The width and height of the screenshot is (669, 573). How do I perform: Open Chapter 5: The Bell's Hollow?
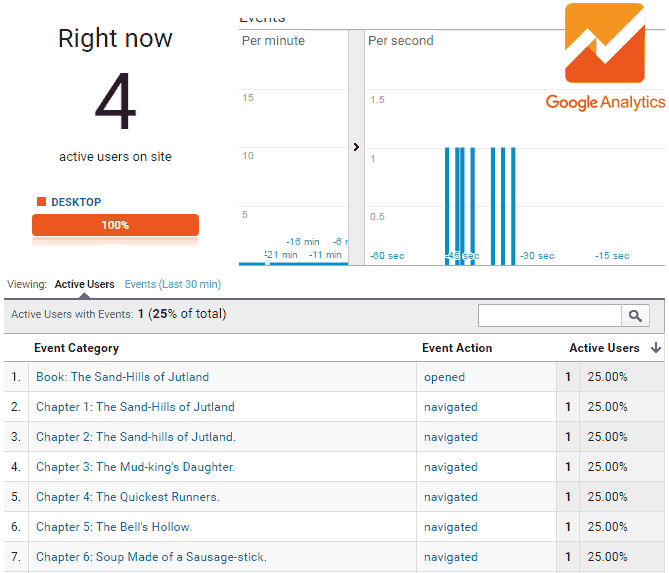click(113, 527)
